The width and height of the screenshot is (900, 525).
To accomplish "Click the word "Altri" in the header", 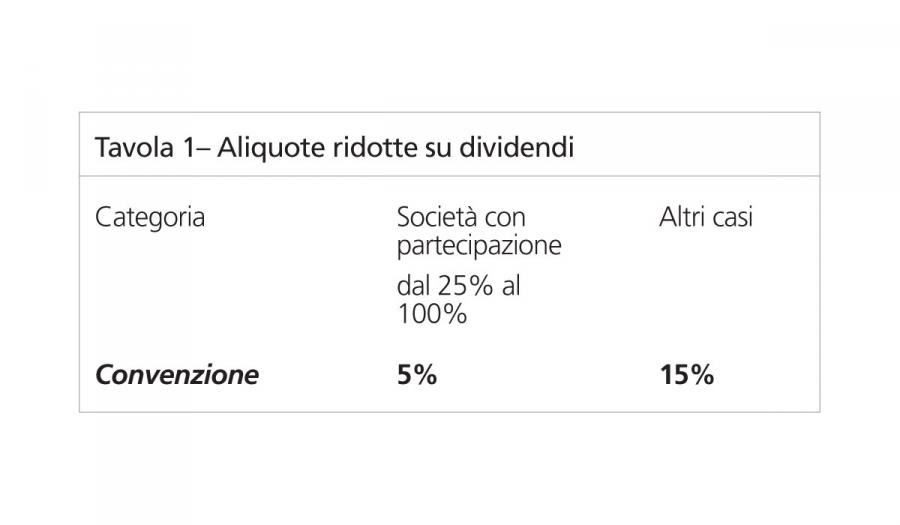I will click(682, 217).
